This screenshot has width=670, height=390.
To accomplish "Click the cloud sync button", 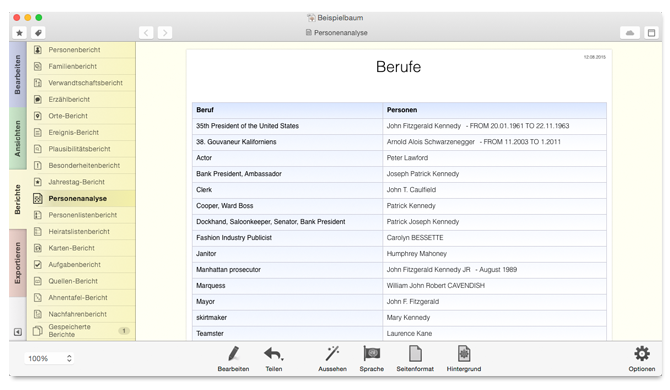I will (x=630, y=33).
